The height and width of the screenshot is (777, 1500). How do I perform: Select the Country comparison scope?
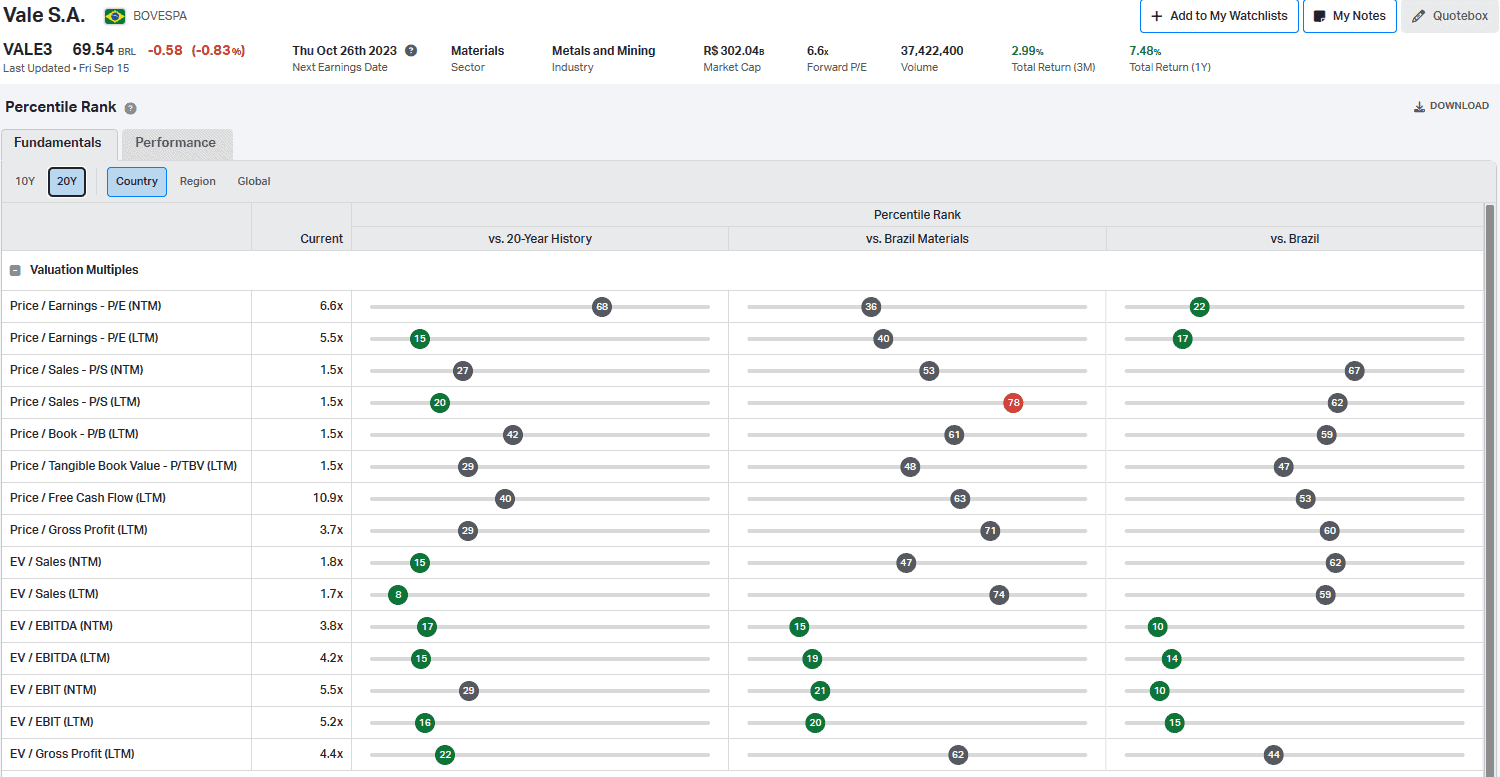pos(137,181)
